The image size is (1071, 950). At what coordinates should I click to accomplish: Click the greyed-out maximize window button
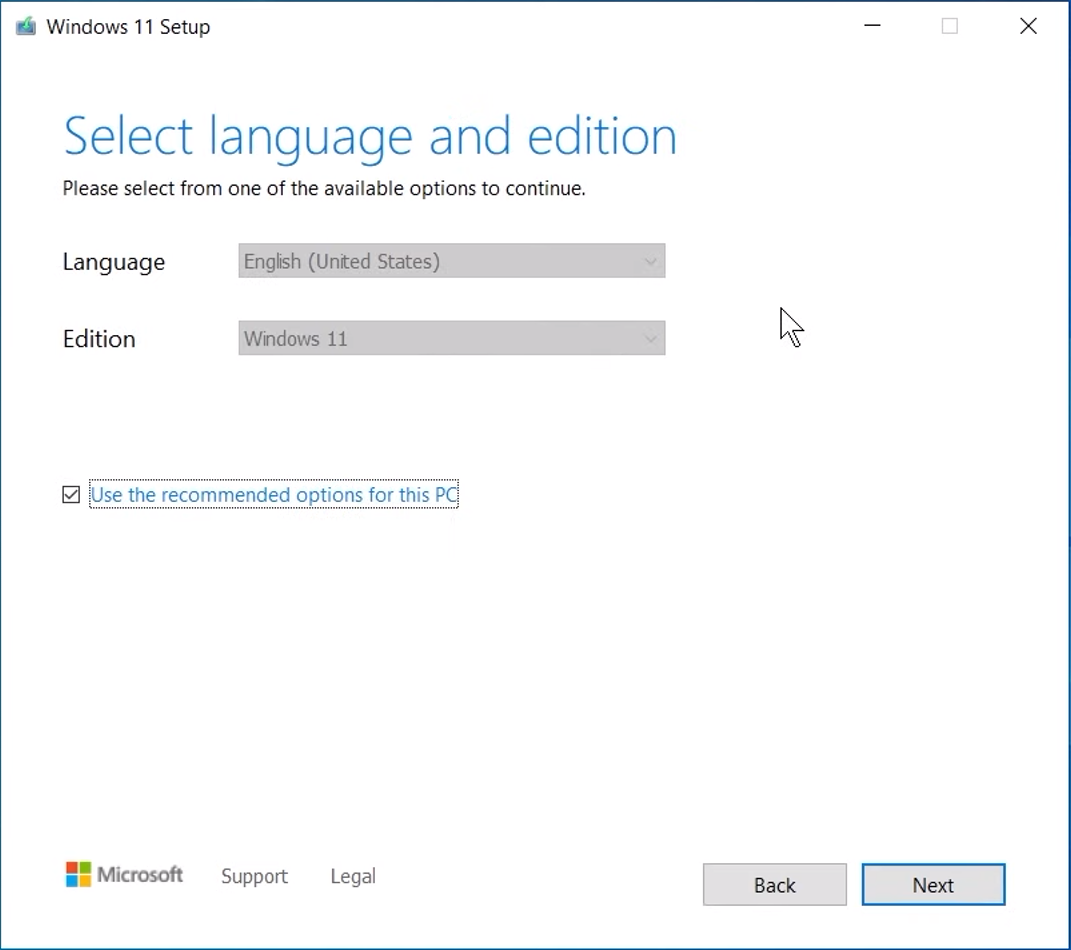click(x=950, y=27)
